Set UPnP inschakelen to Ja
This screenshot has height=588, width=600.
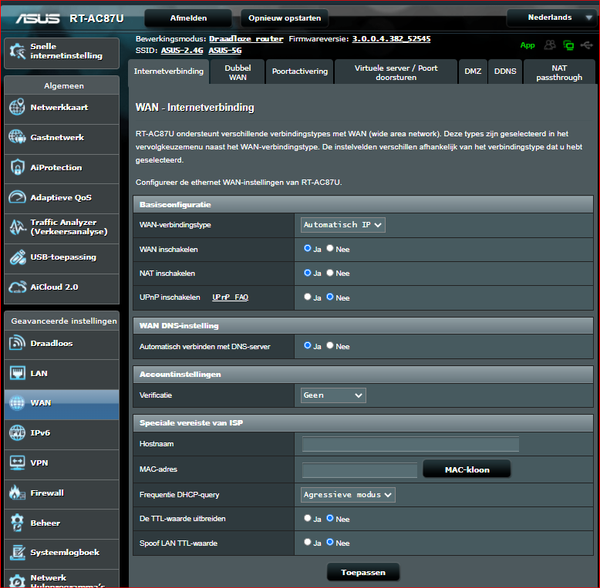[x=307, y=297]
